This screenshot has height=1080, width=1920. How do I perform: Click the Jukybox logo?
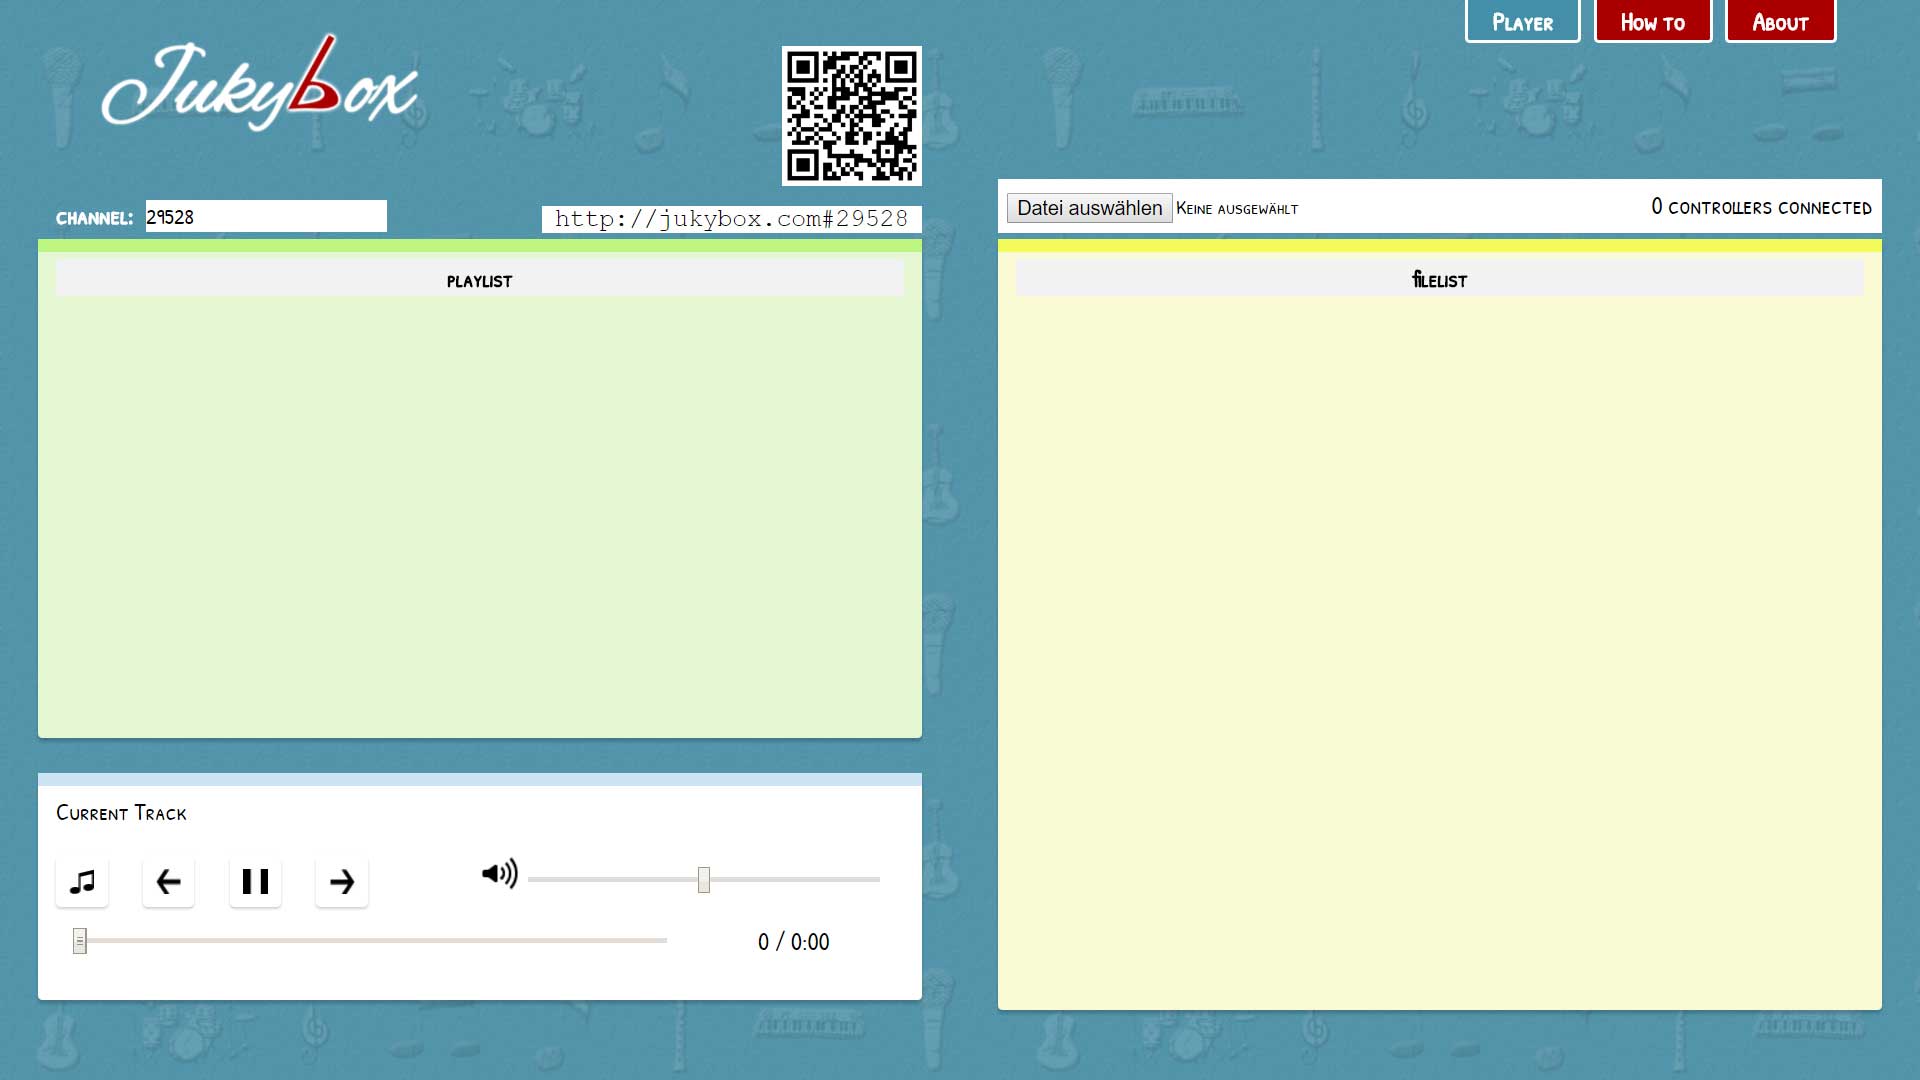(x=260, y=87)
